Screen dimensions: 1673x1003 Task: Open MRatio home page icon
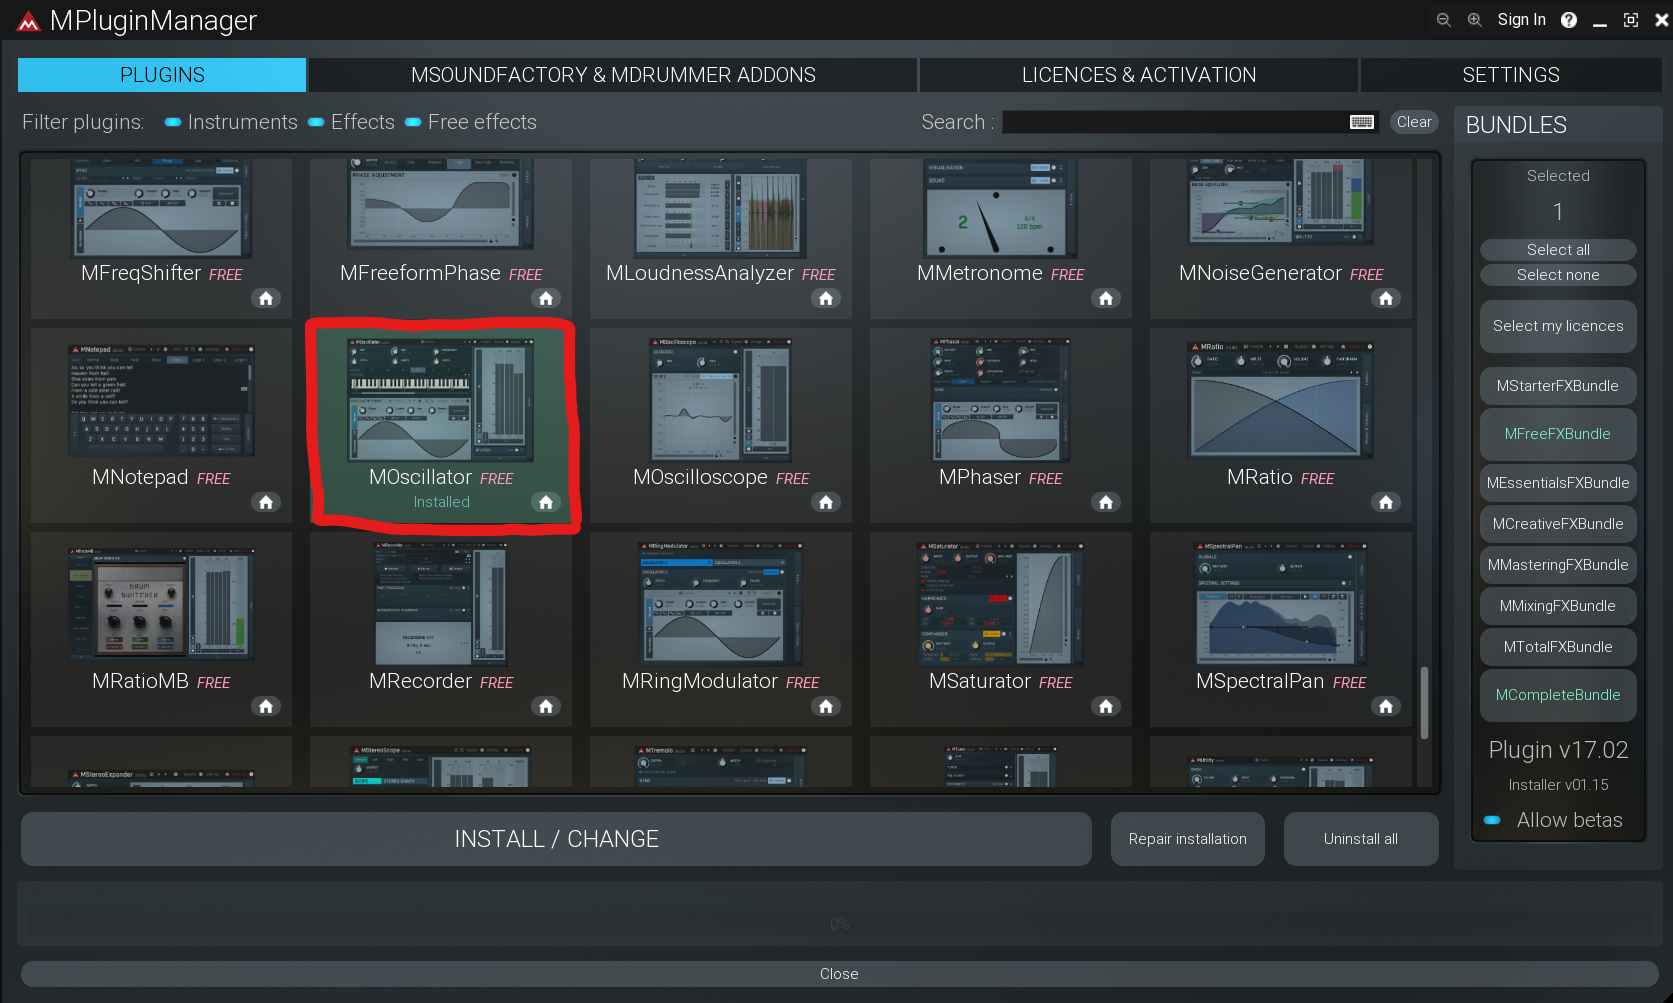(1386, 502)
